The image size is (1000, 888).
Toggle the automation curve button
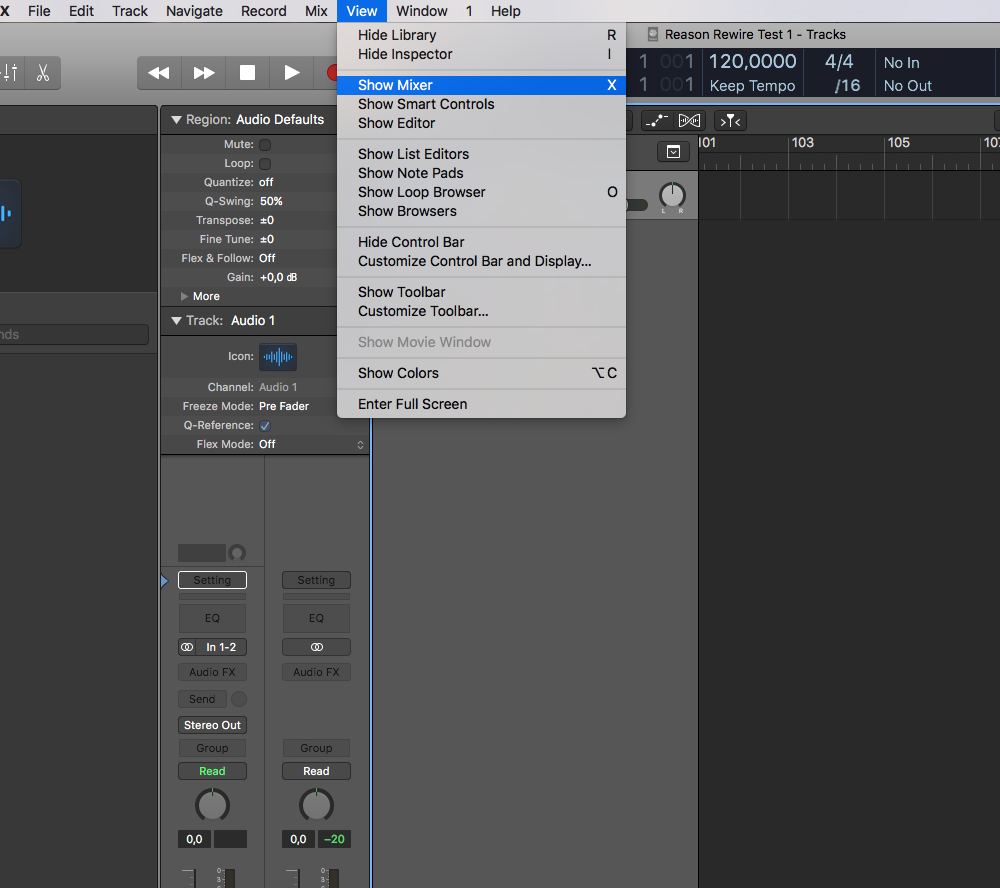pos(656,121)
